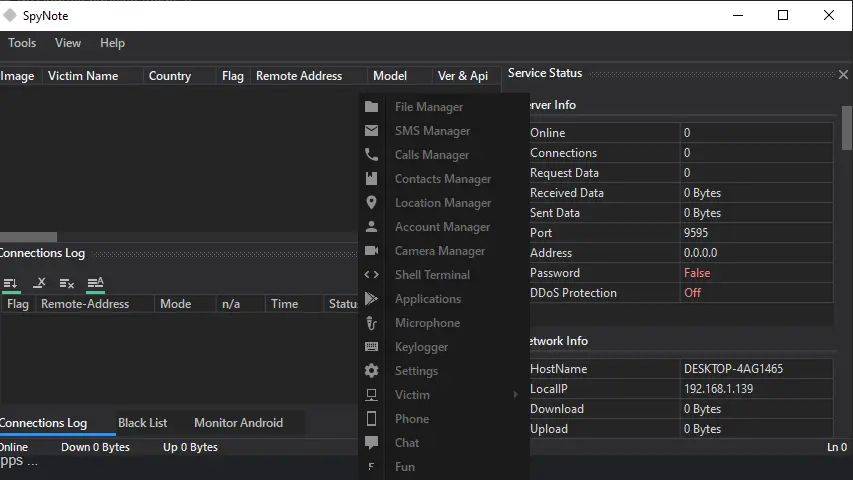Click the Settings gear icon in the menu
Image resolution: width=853 pixels, height=480 pixels.
pyautogui.click(x=371, y=371)
